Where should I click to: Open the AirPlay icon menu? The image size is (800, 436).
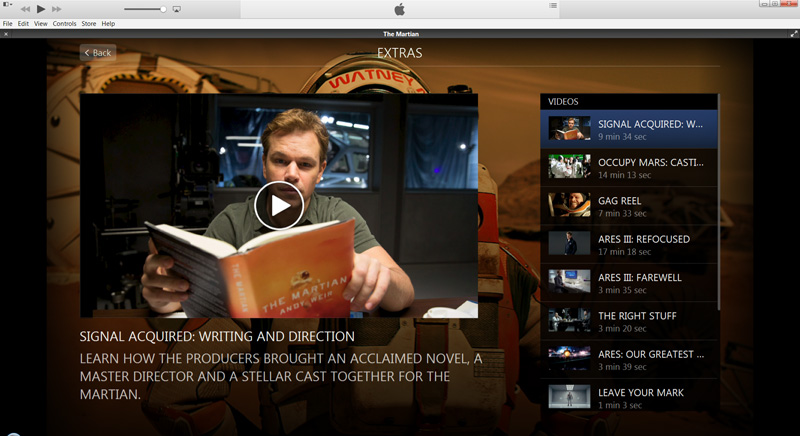(x=177, y=9)
